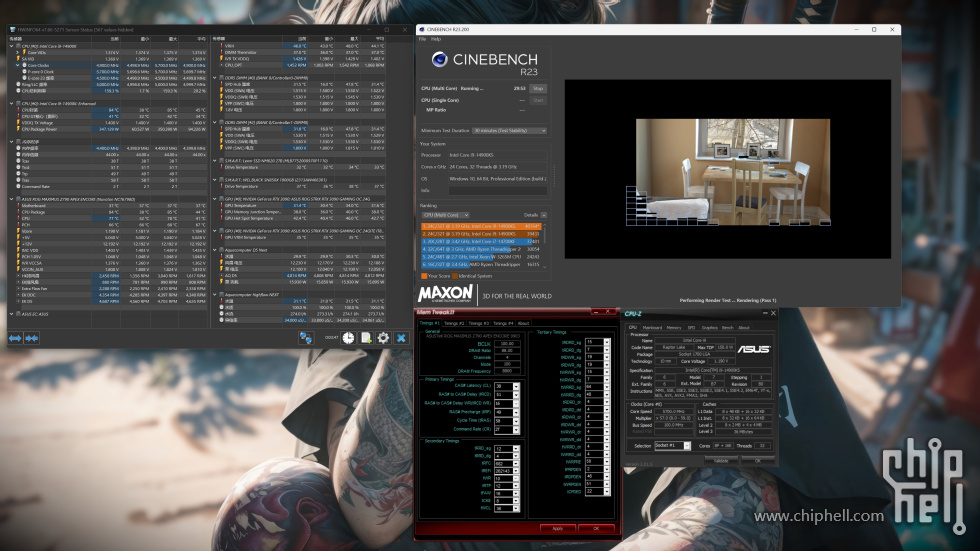Click the ASUS logo in CPU-Z

[754, 349]
